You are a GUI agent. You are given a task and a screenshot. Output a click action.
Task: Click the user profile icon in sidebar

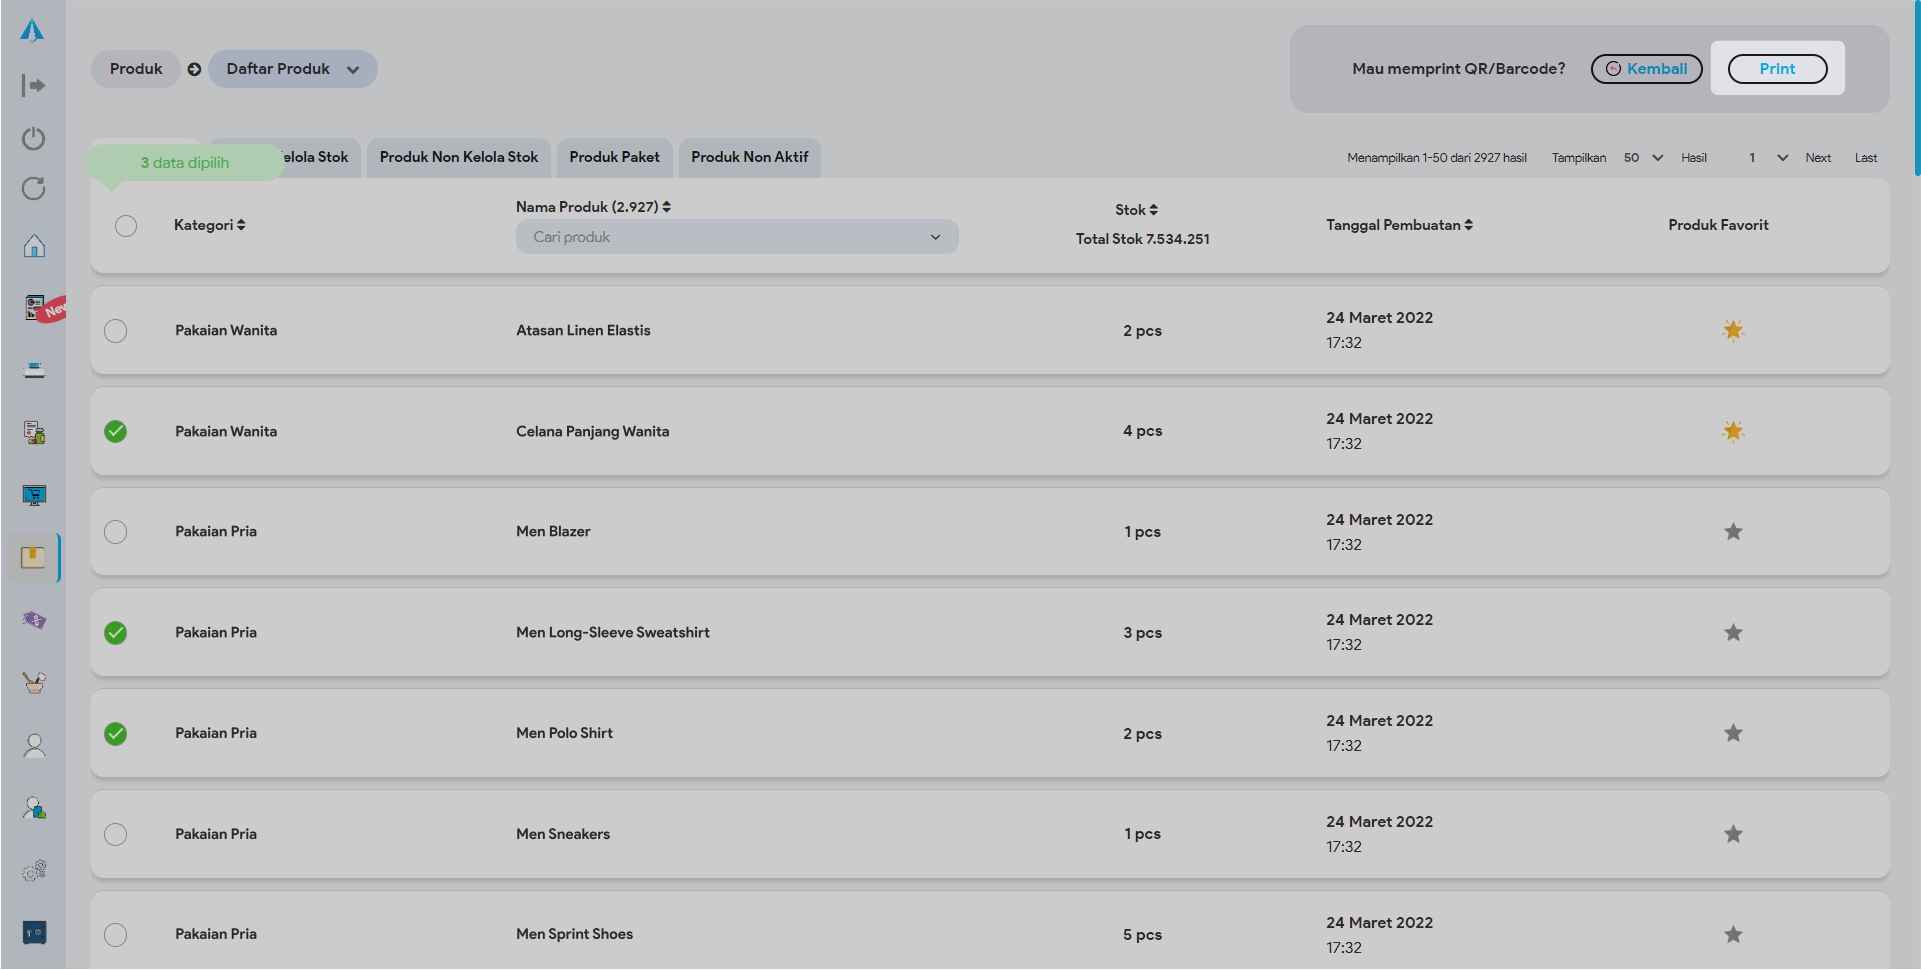coord(34,746)
